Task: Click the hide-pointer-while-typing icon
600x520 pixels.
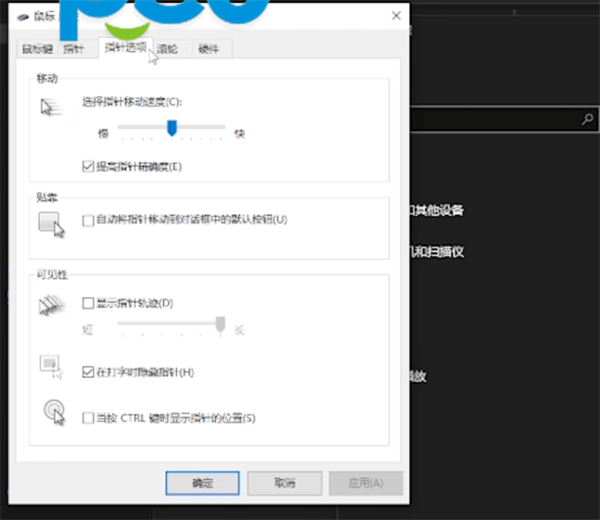Action: coord(51,367)
